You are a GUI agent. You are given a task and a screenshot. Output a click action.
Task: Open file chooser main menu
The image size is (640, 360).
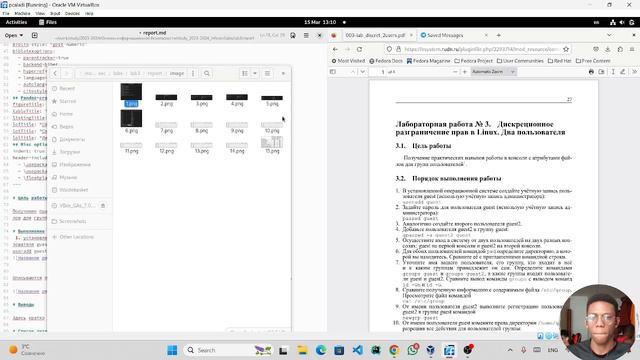(x=267, y=73)
